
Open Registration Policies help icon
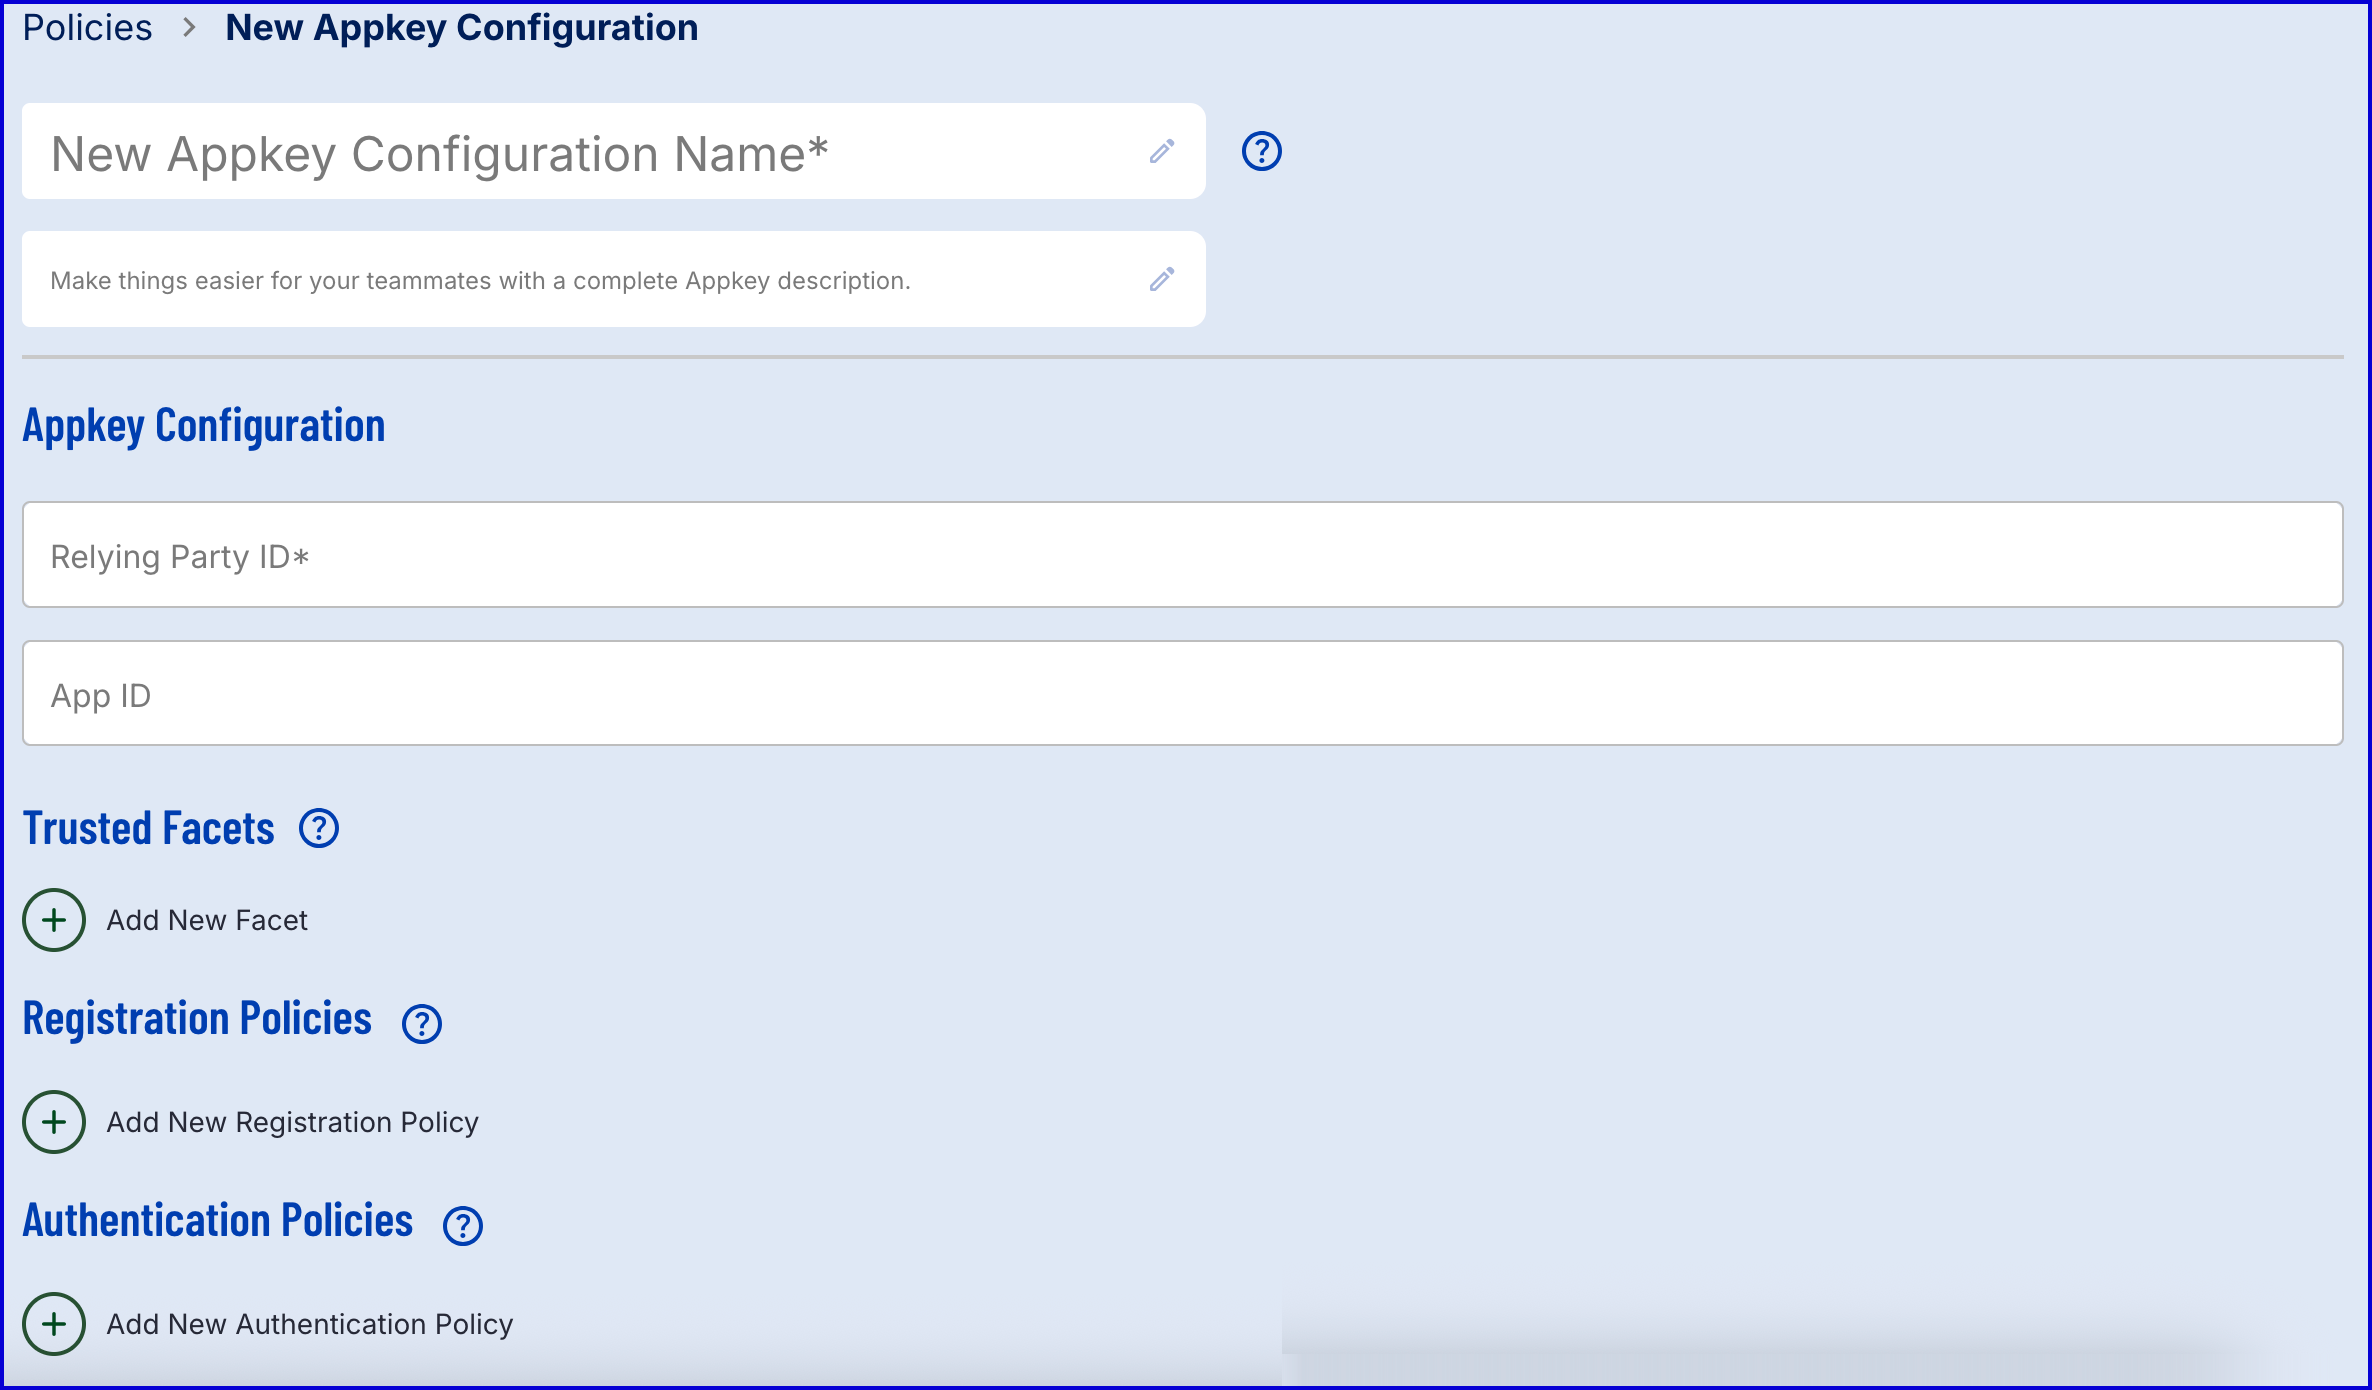pos(422,1024)
